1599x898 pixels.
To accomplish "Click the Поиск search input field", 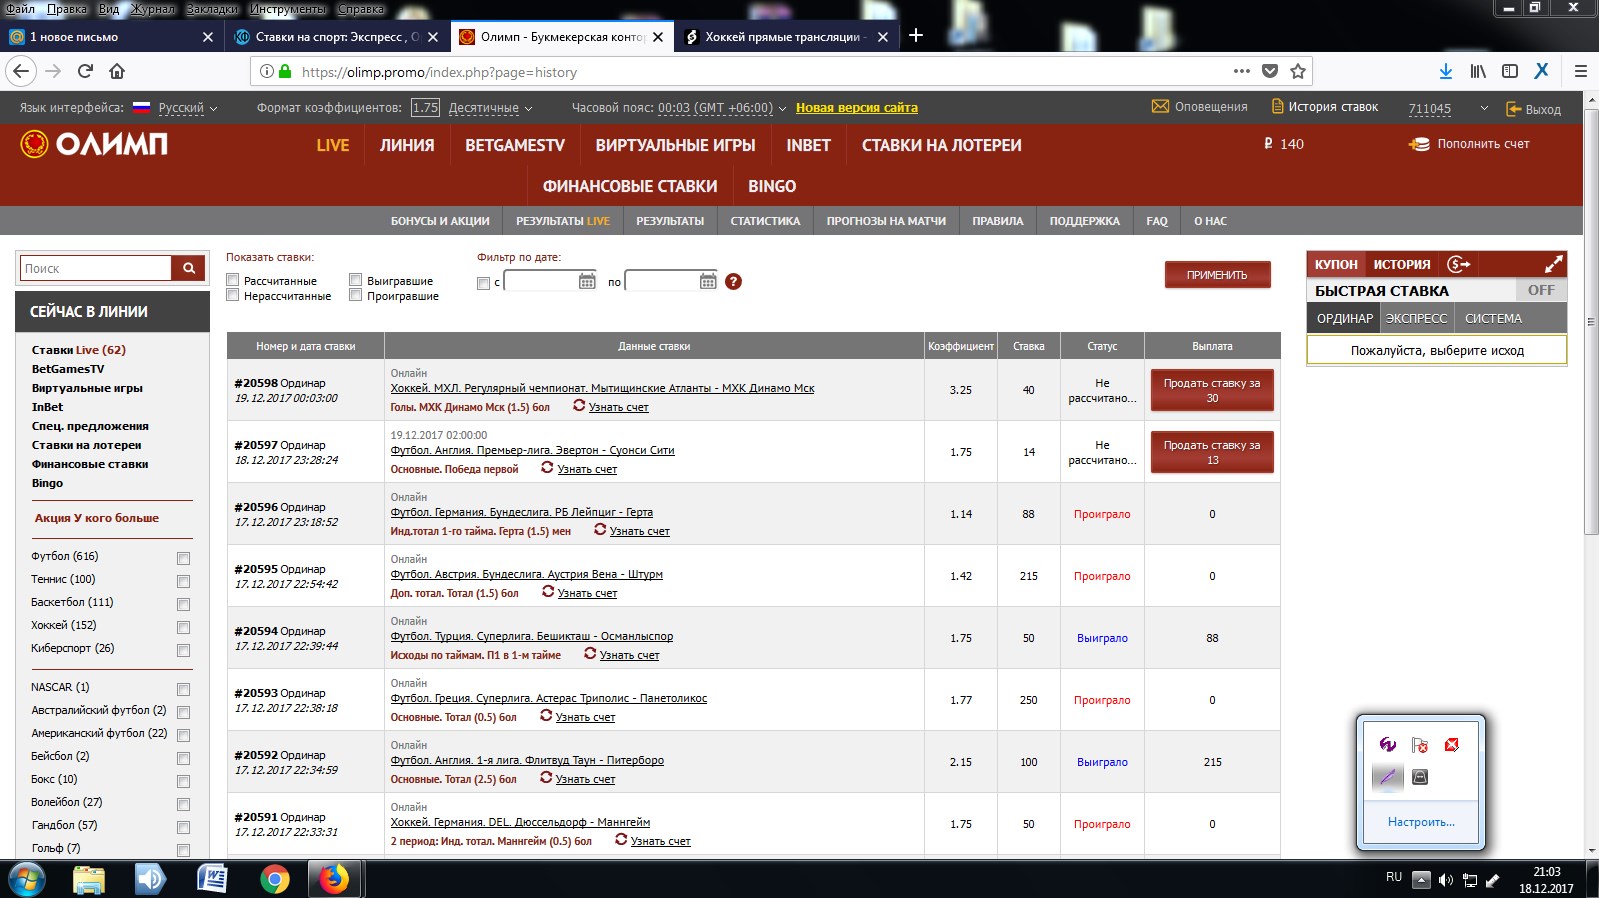I will [x=96, y=268].
